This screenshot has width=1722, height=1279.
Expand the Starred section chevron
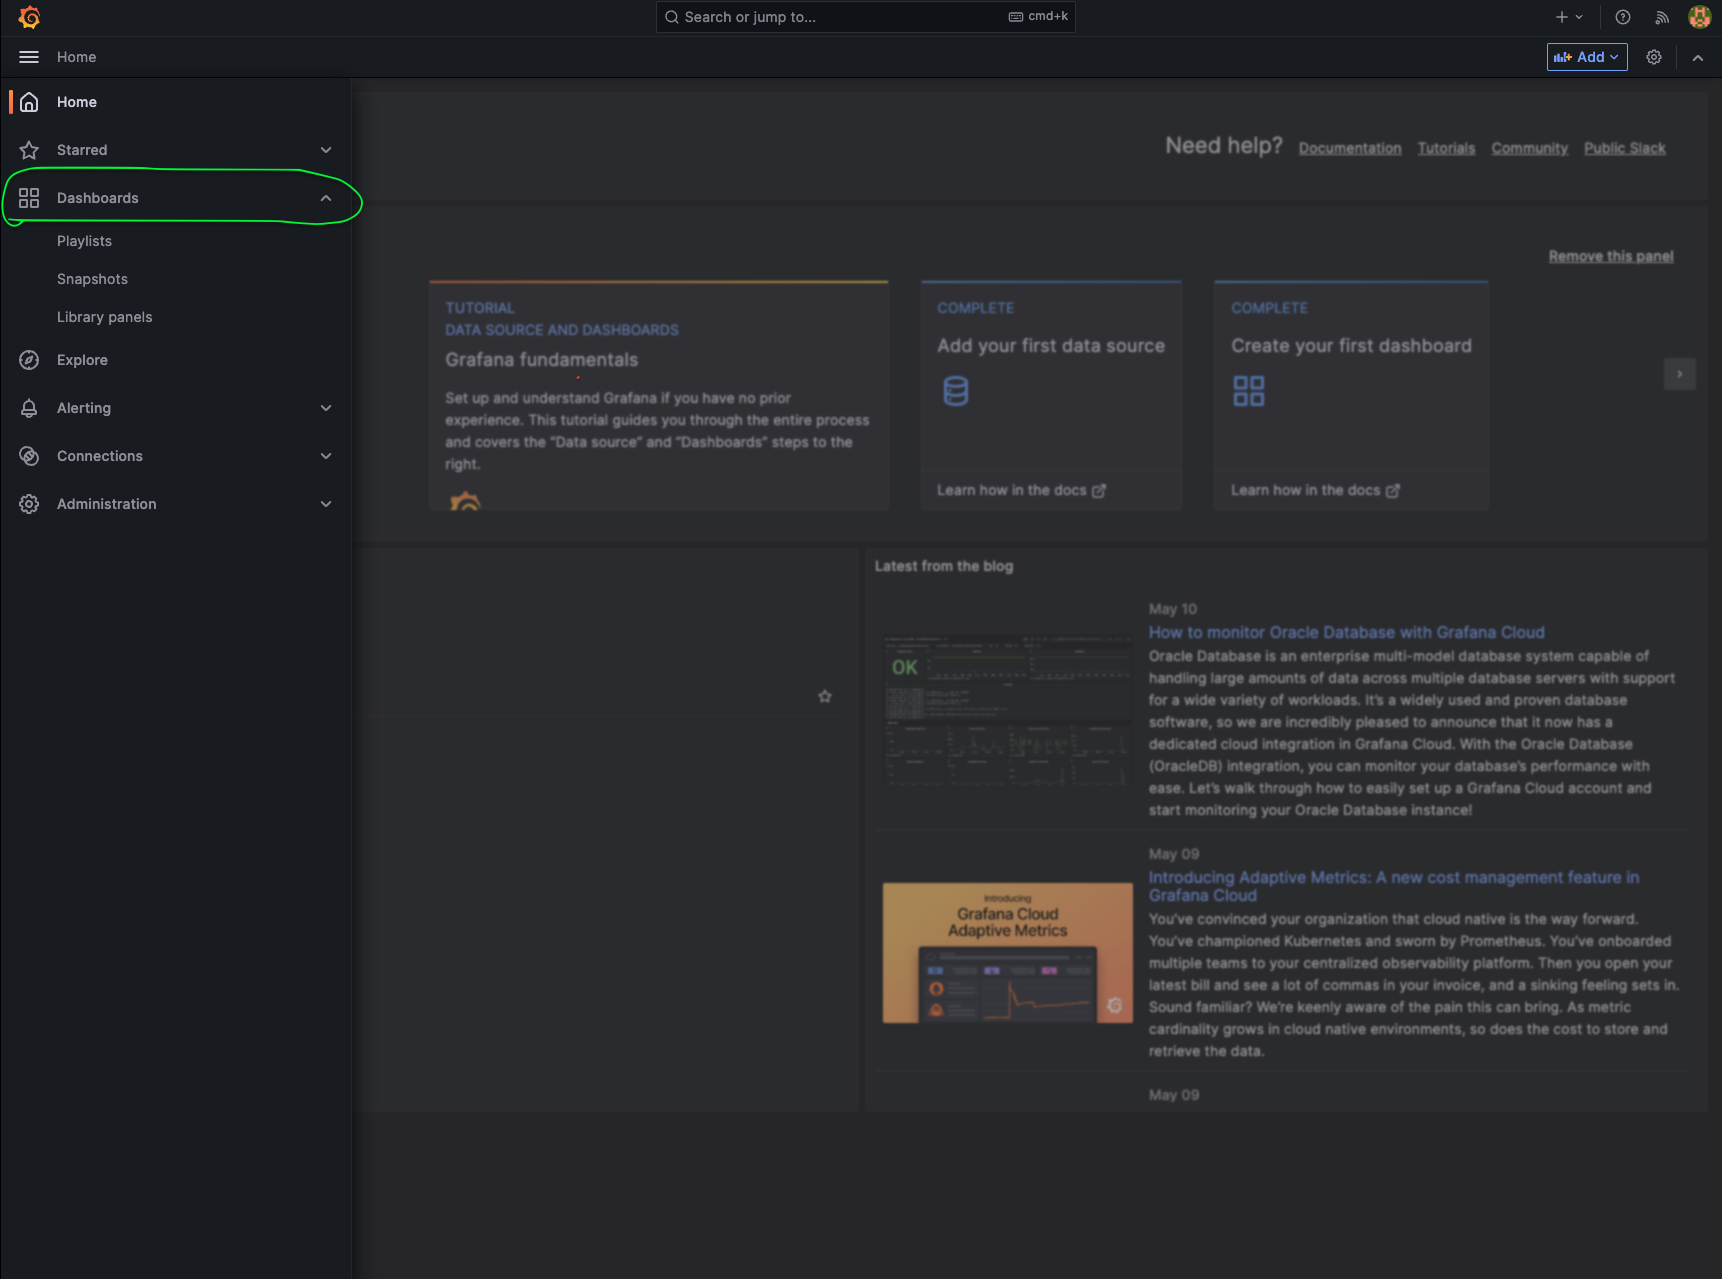tap(326, 150)
